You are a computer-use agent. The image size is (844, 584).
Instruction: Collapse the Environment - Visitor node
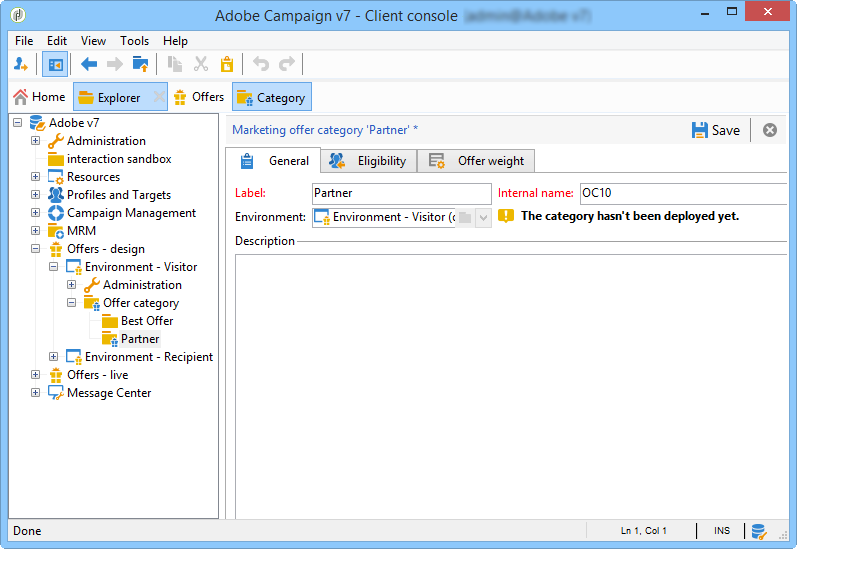[53, 266]
